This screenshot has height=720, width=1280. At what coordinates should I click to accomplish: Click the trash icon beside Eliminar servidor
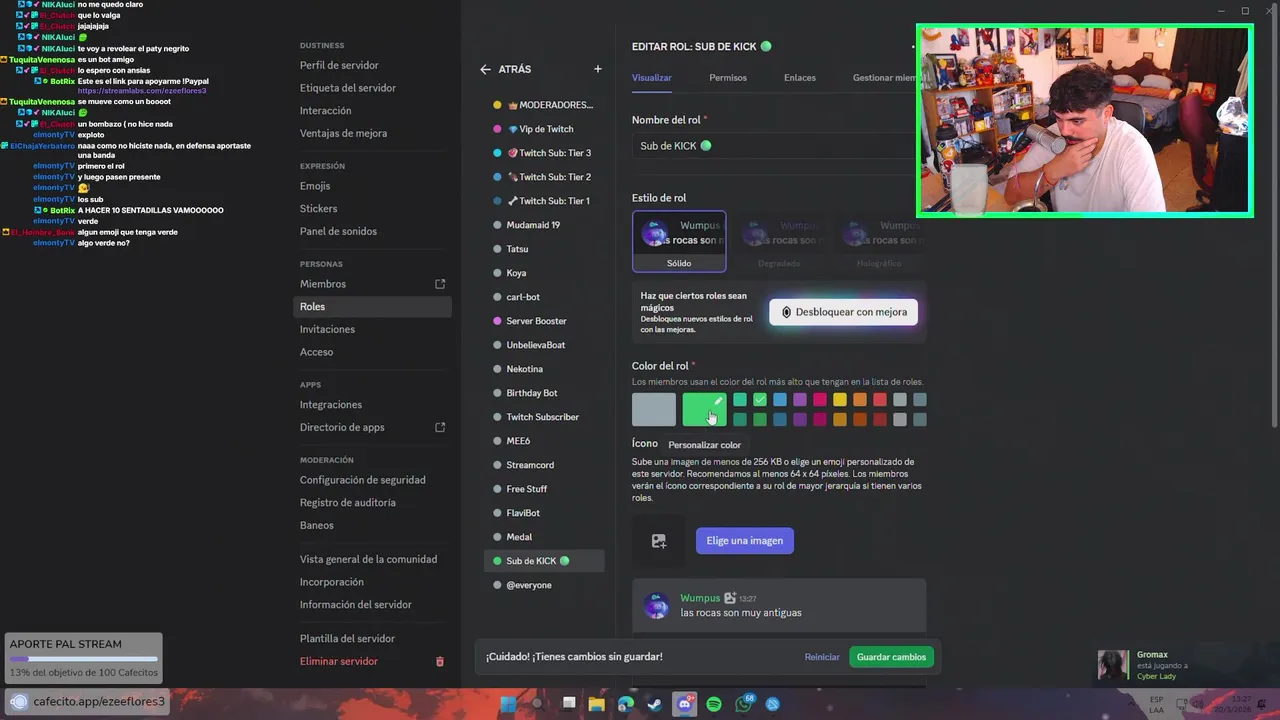(x=440, y=661)
